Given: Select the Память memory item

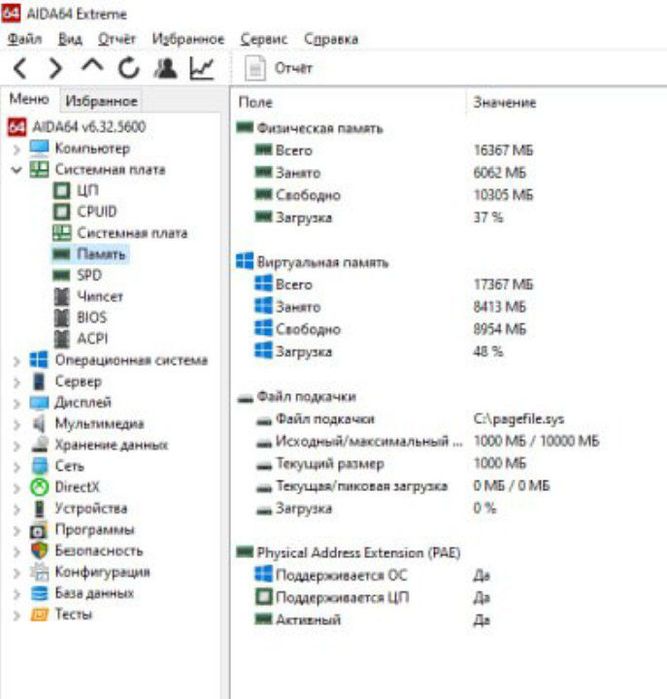Looking at the screenshot, I should 91,254.
